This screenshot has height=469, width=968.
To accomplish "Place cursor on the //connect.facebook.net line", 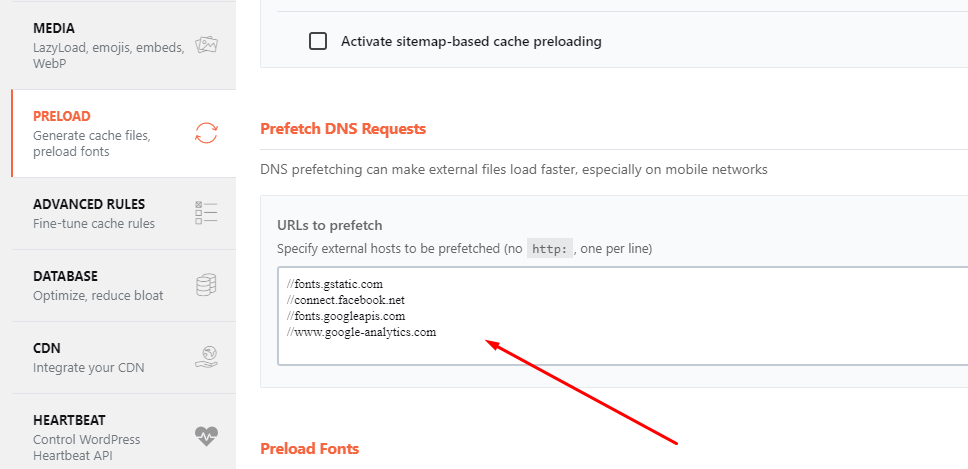I will point(345,300).
